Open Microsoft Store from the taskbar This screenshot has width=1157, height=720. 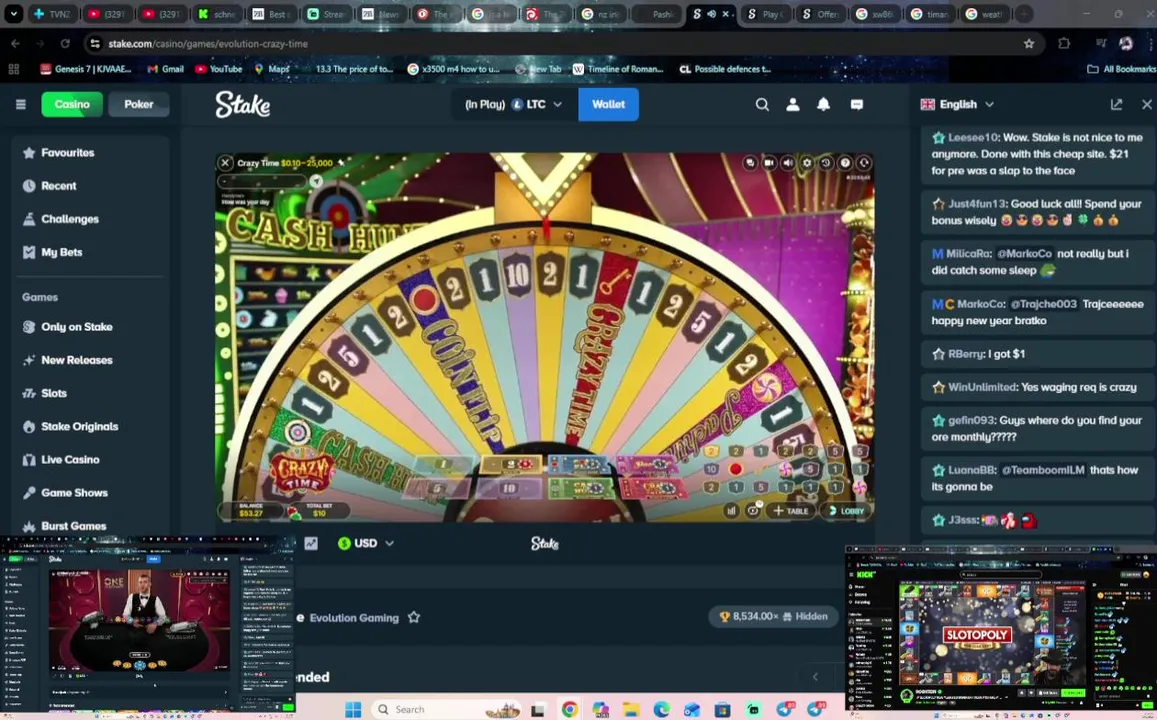tap(722, 710)
